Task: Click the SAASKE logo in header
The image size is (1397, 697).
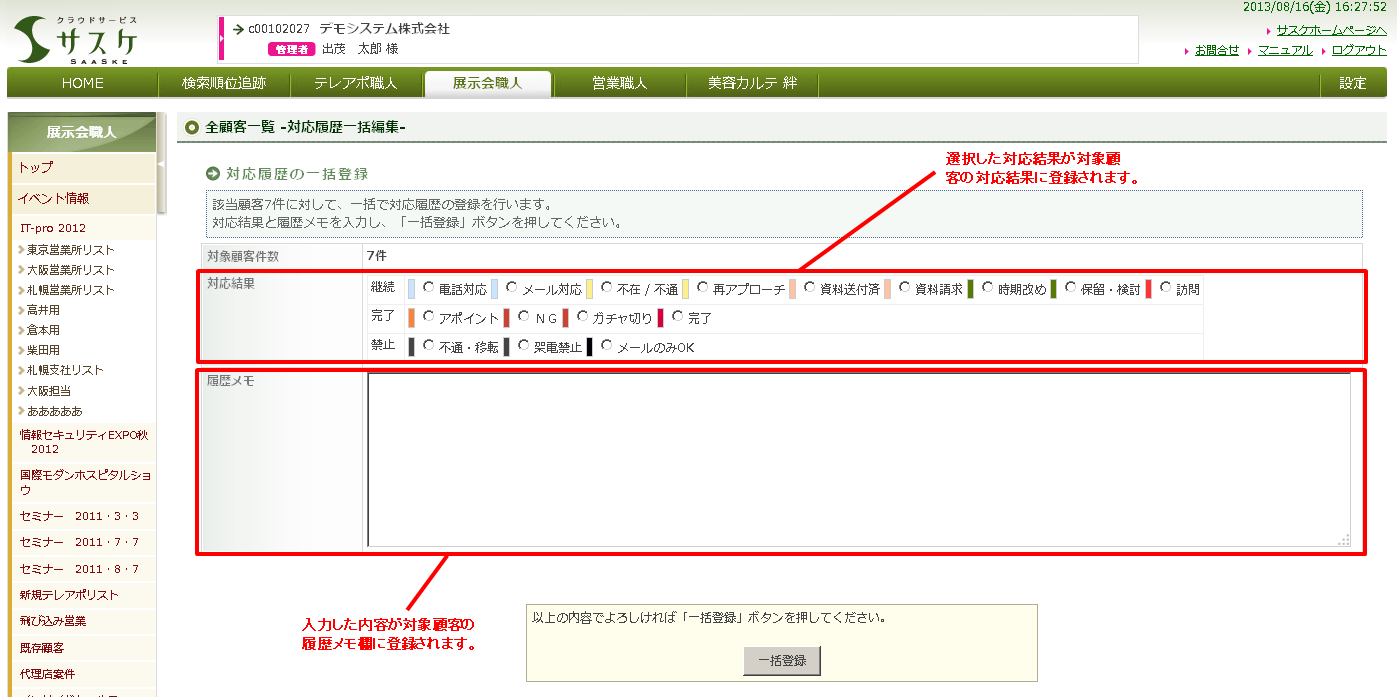Action: [76, 40]
